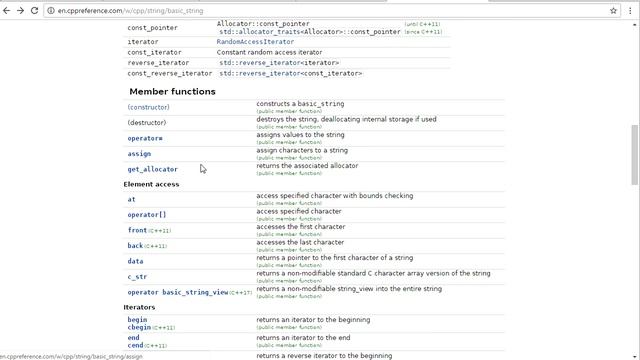The width and height of the screenshot is (640, 360).
Task: Click 'accesses the first character' description
Action: coord(300,227)
